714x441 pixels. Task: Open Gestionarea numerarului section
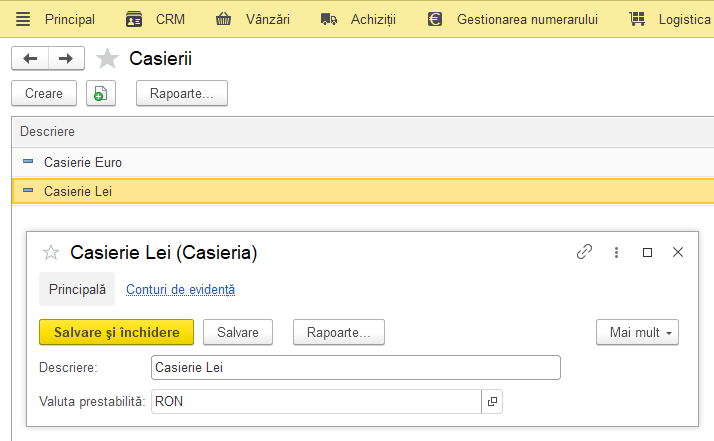pos(527,19)
